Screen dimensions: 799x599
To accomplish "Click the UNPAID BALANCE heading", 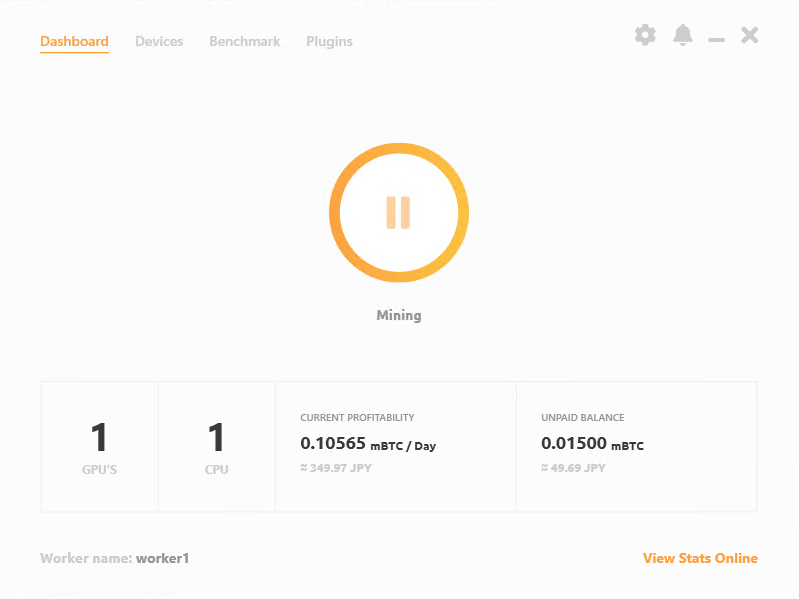I will 582,417.
